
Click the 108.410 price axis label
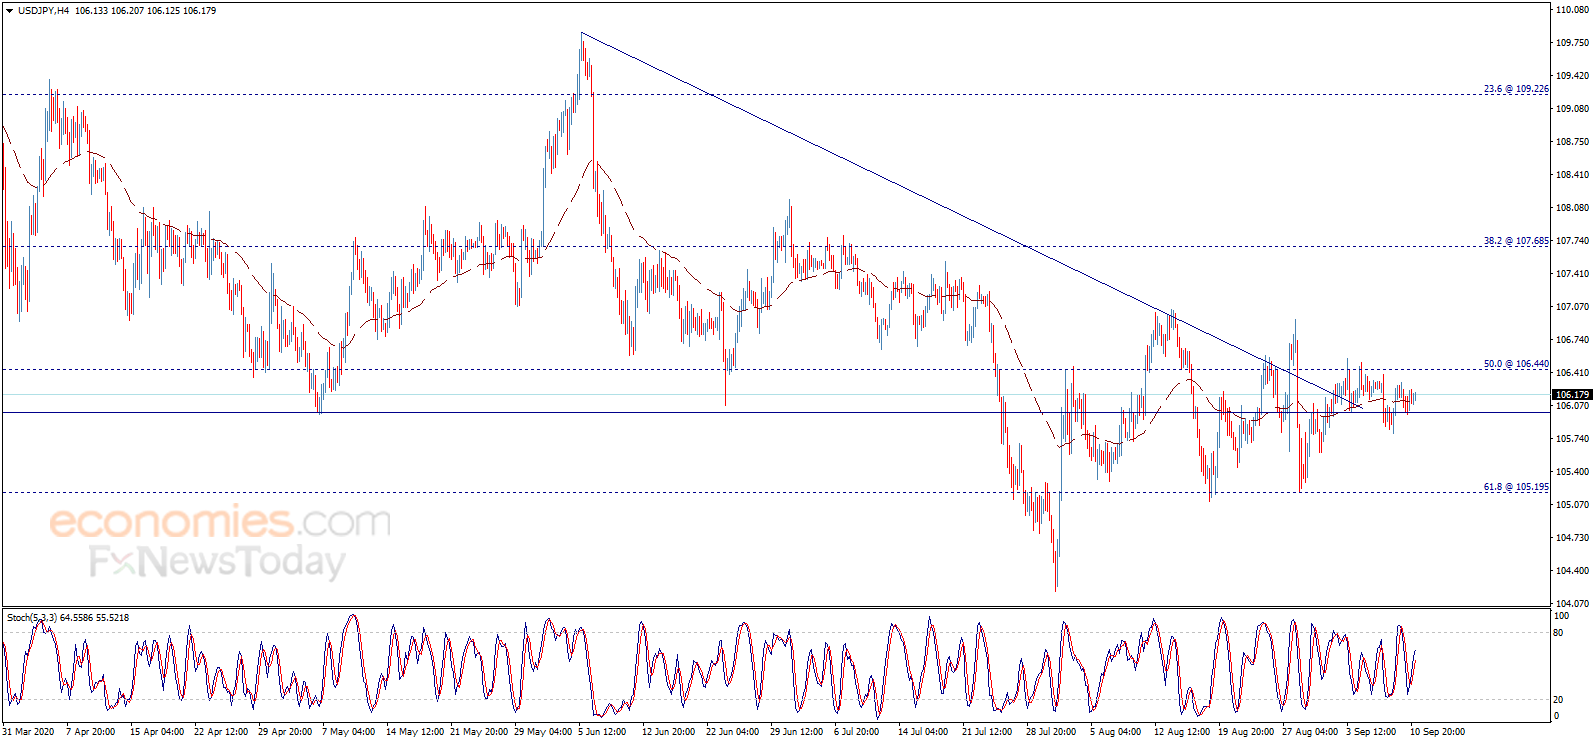(1573, 175)
